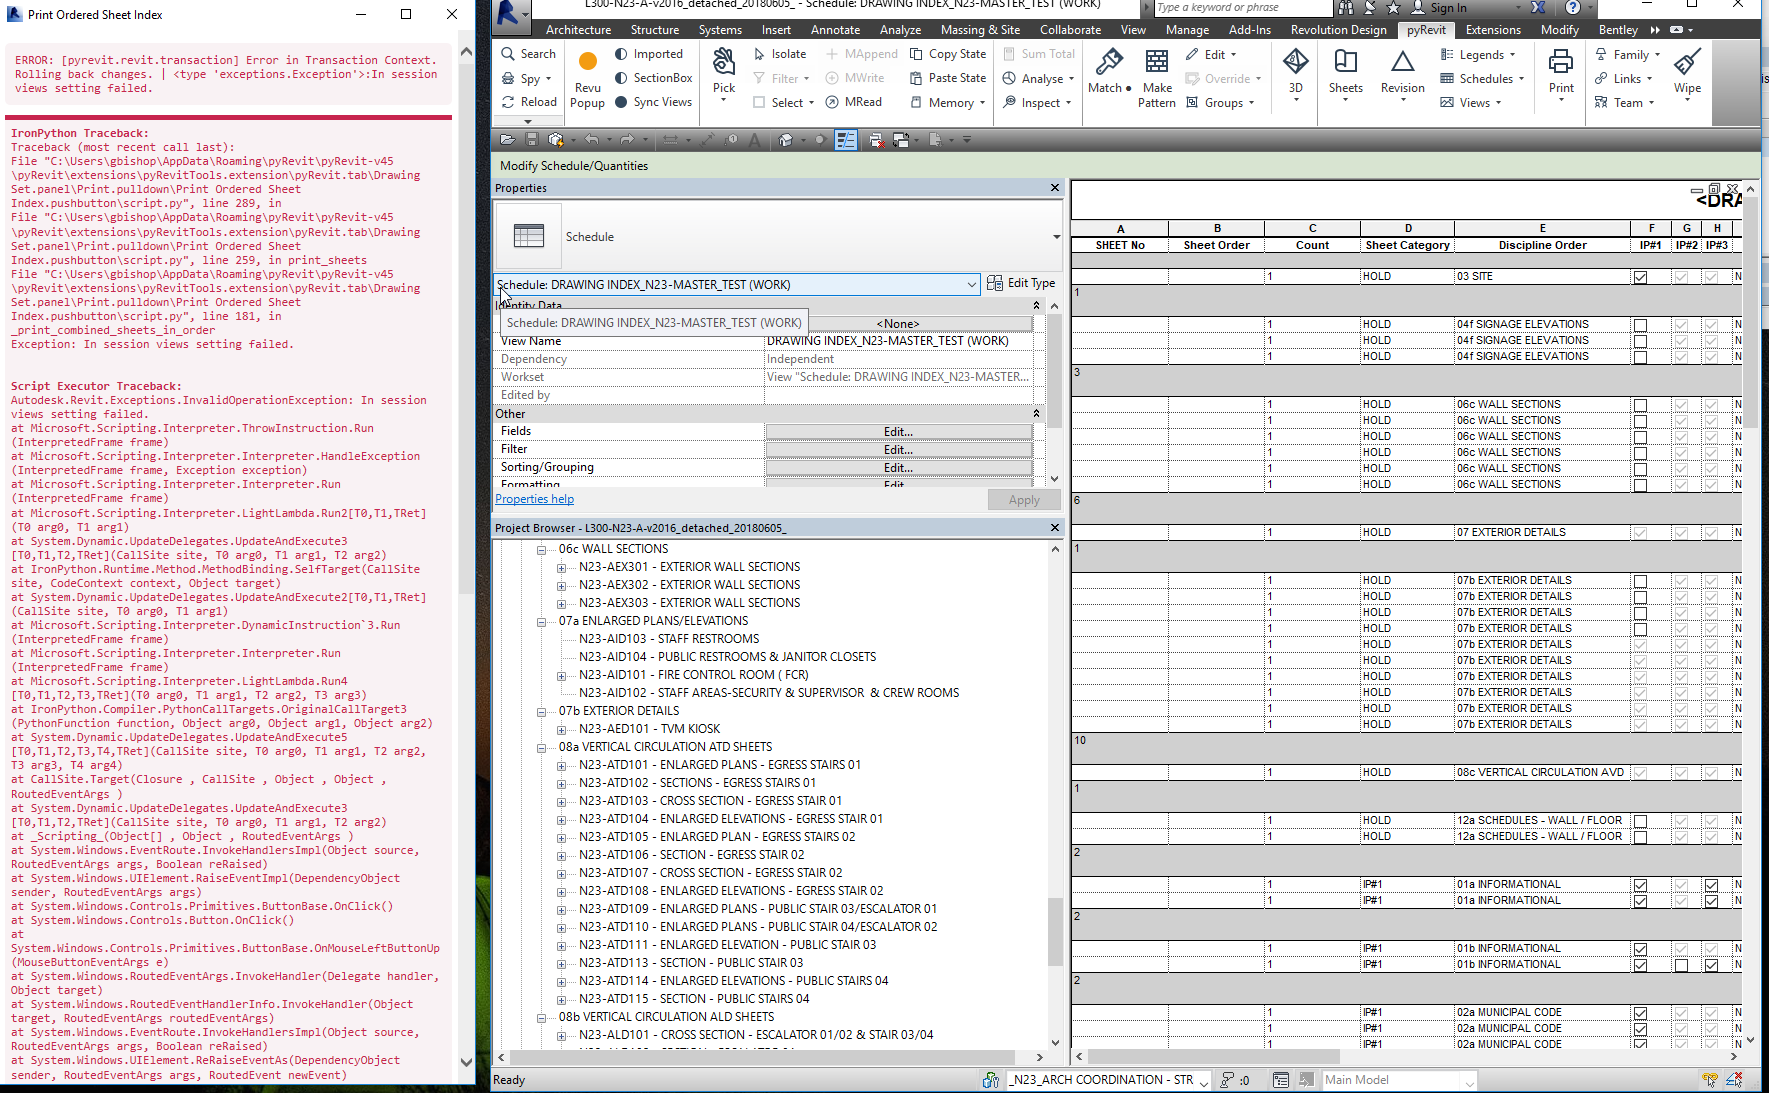Open the Revu Popup tool
This screenshot has width=1769, height=1093.
[588, 79]
